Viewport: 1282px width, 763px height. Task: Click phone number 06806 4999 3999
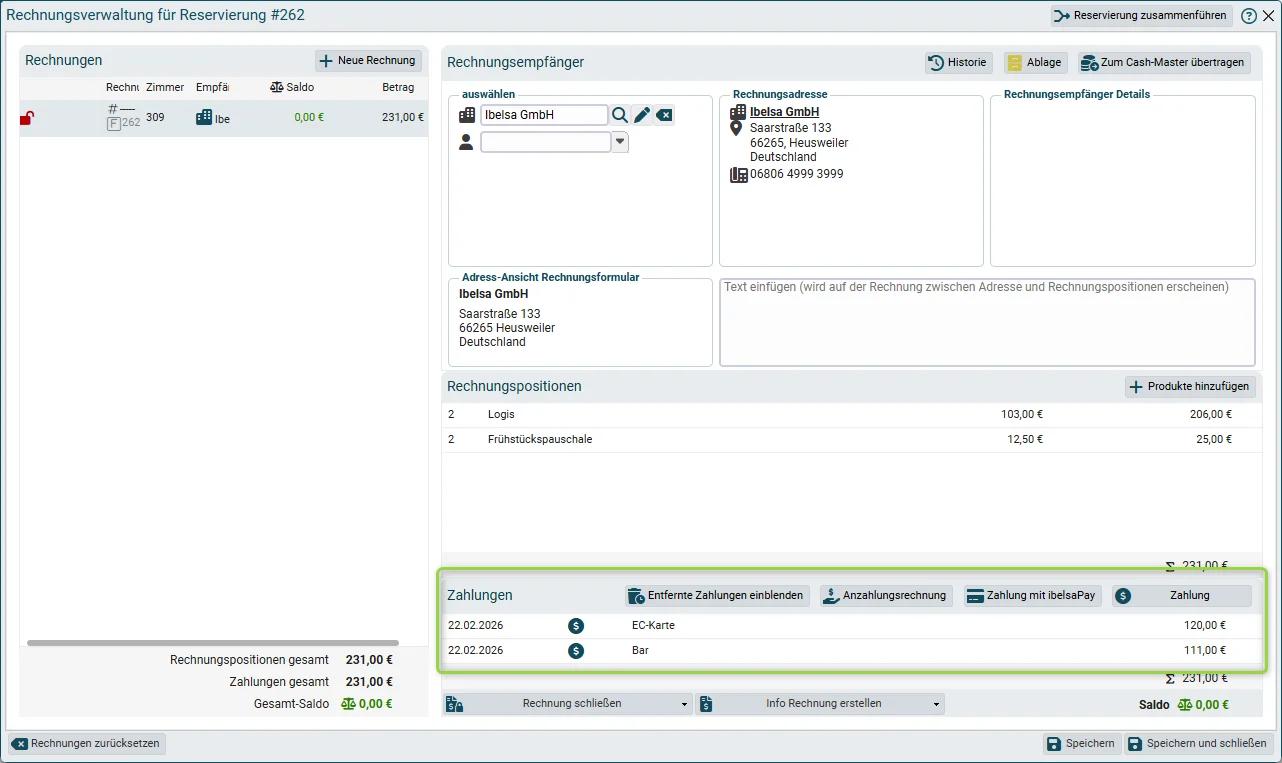point(797,174)
